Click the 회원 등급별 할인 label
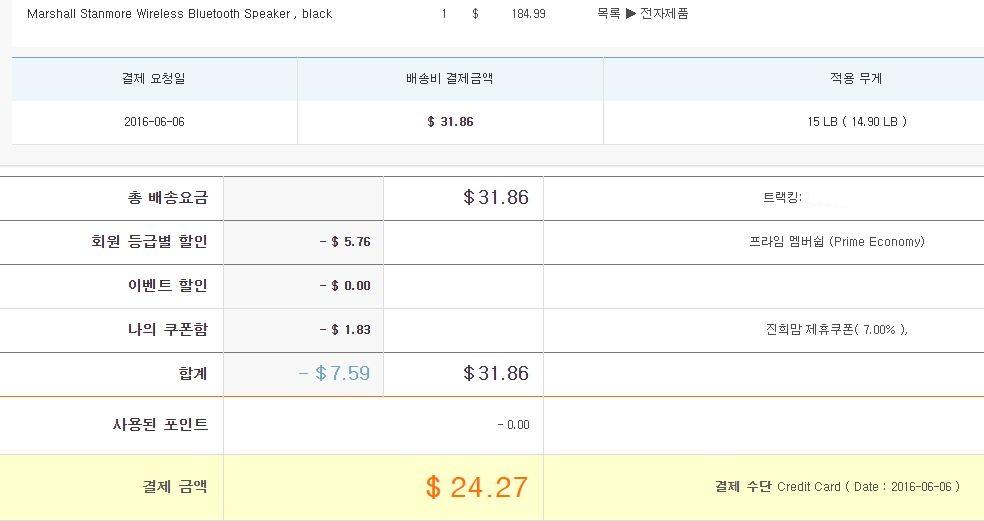 (x=149, y=242)
